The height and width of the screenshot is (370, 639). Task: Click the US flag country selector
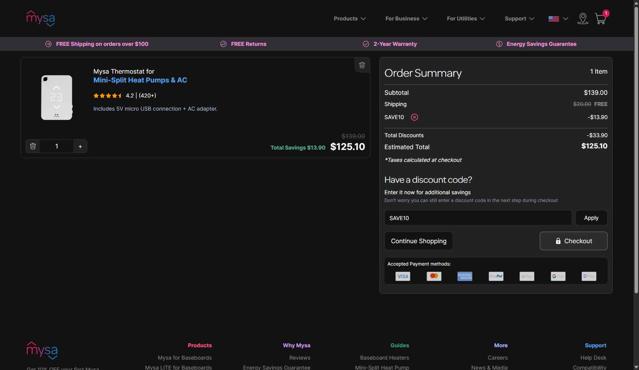(x=553, y=19)
